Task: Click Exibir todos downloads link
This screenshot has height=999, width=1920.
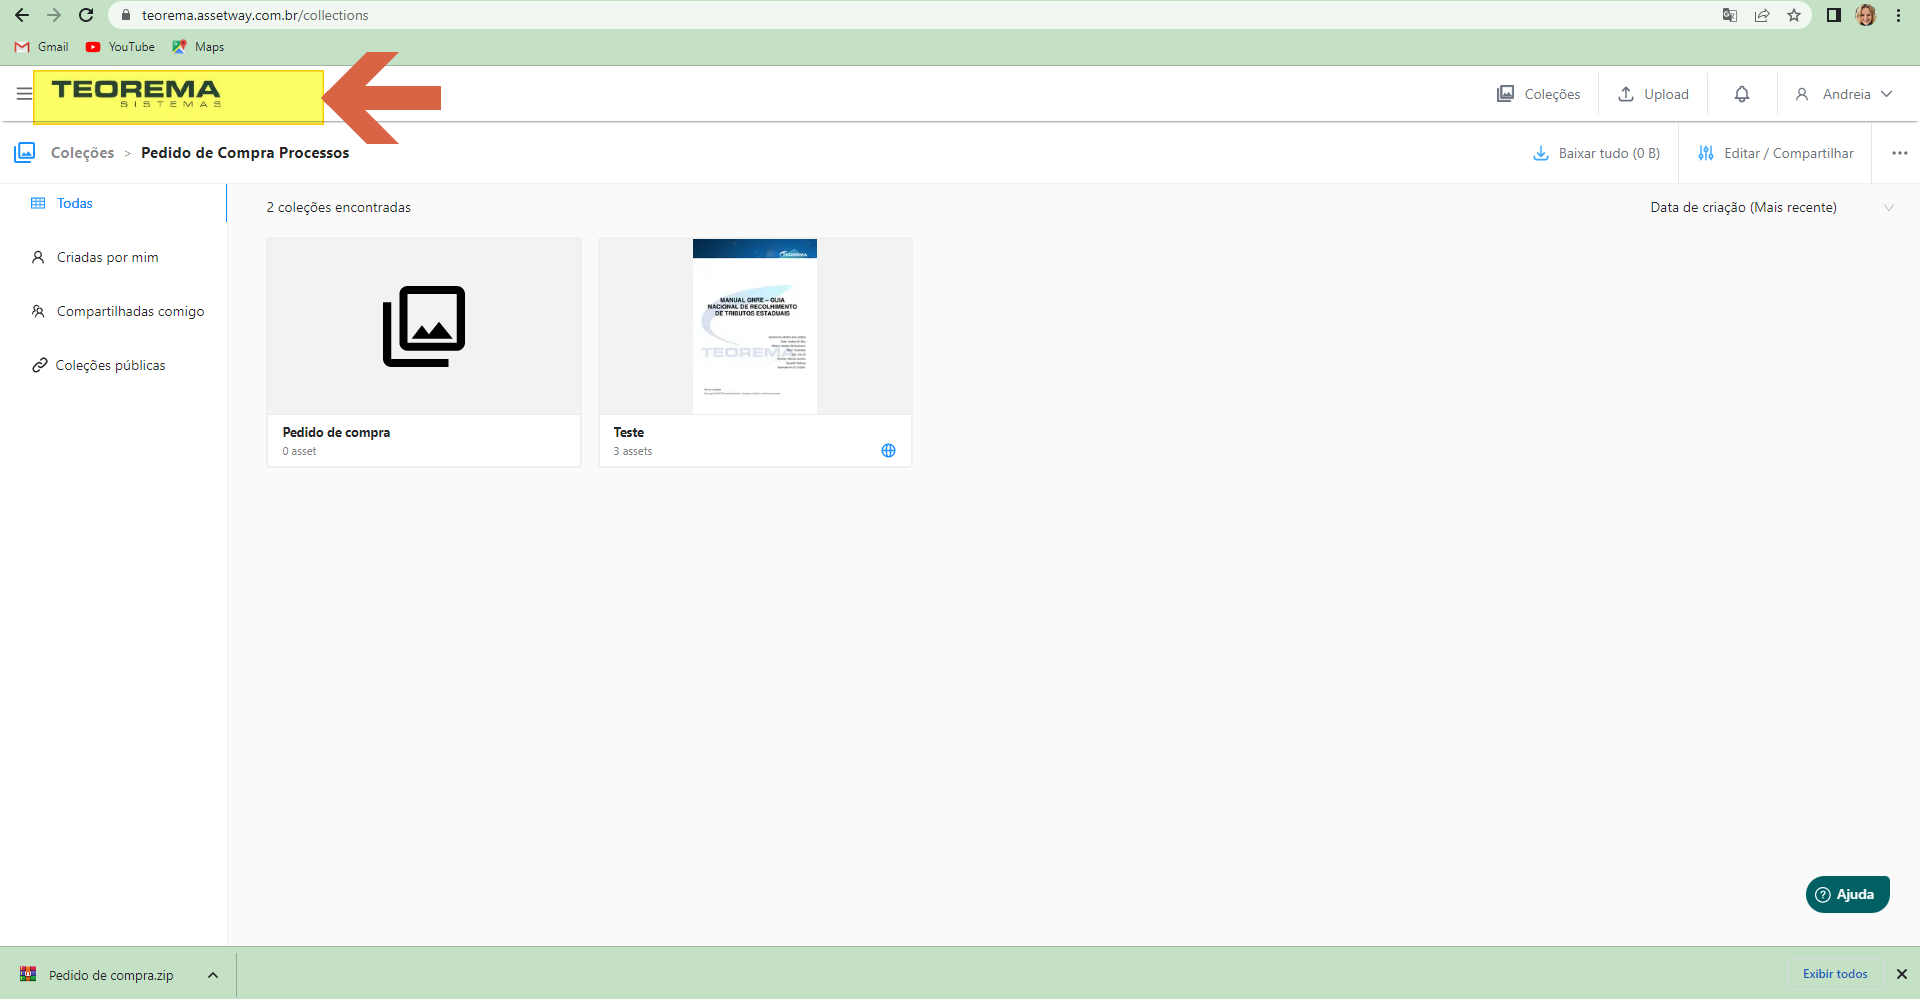Action: pyautogui.click(x=1835, y=974)
